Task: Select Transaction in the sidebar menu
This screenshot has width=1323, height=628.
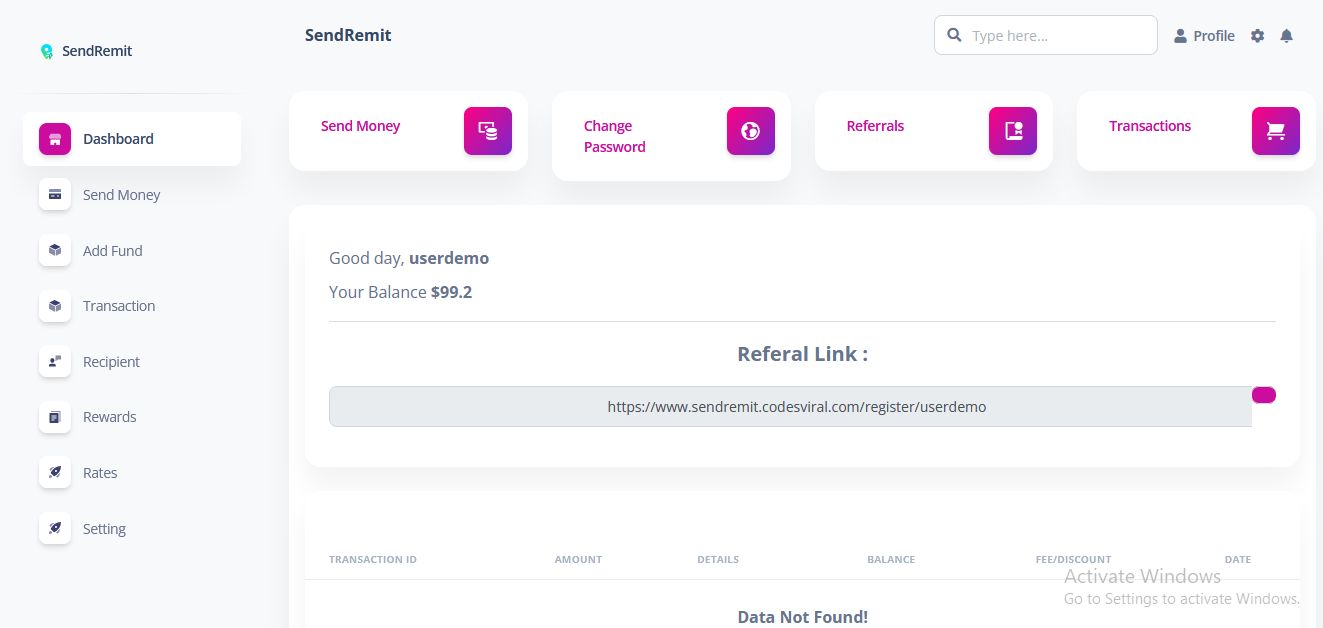Action: (132, 306)
